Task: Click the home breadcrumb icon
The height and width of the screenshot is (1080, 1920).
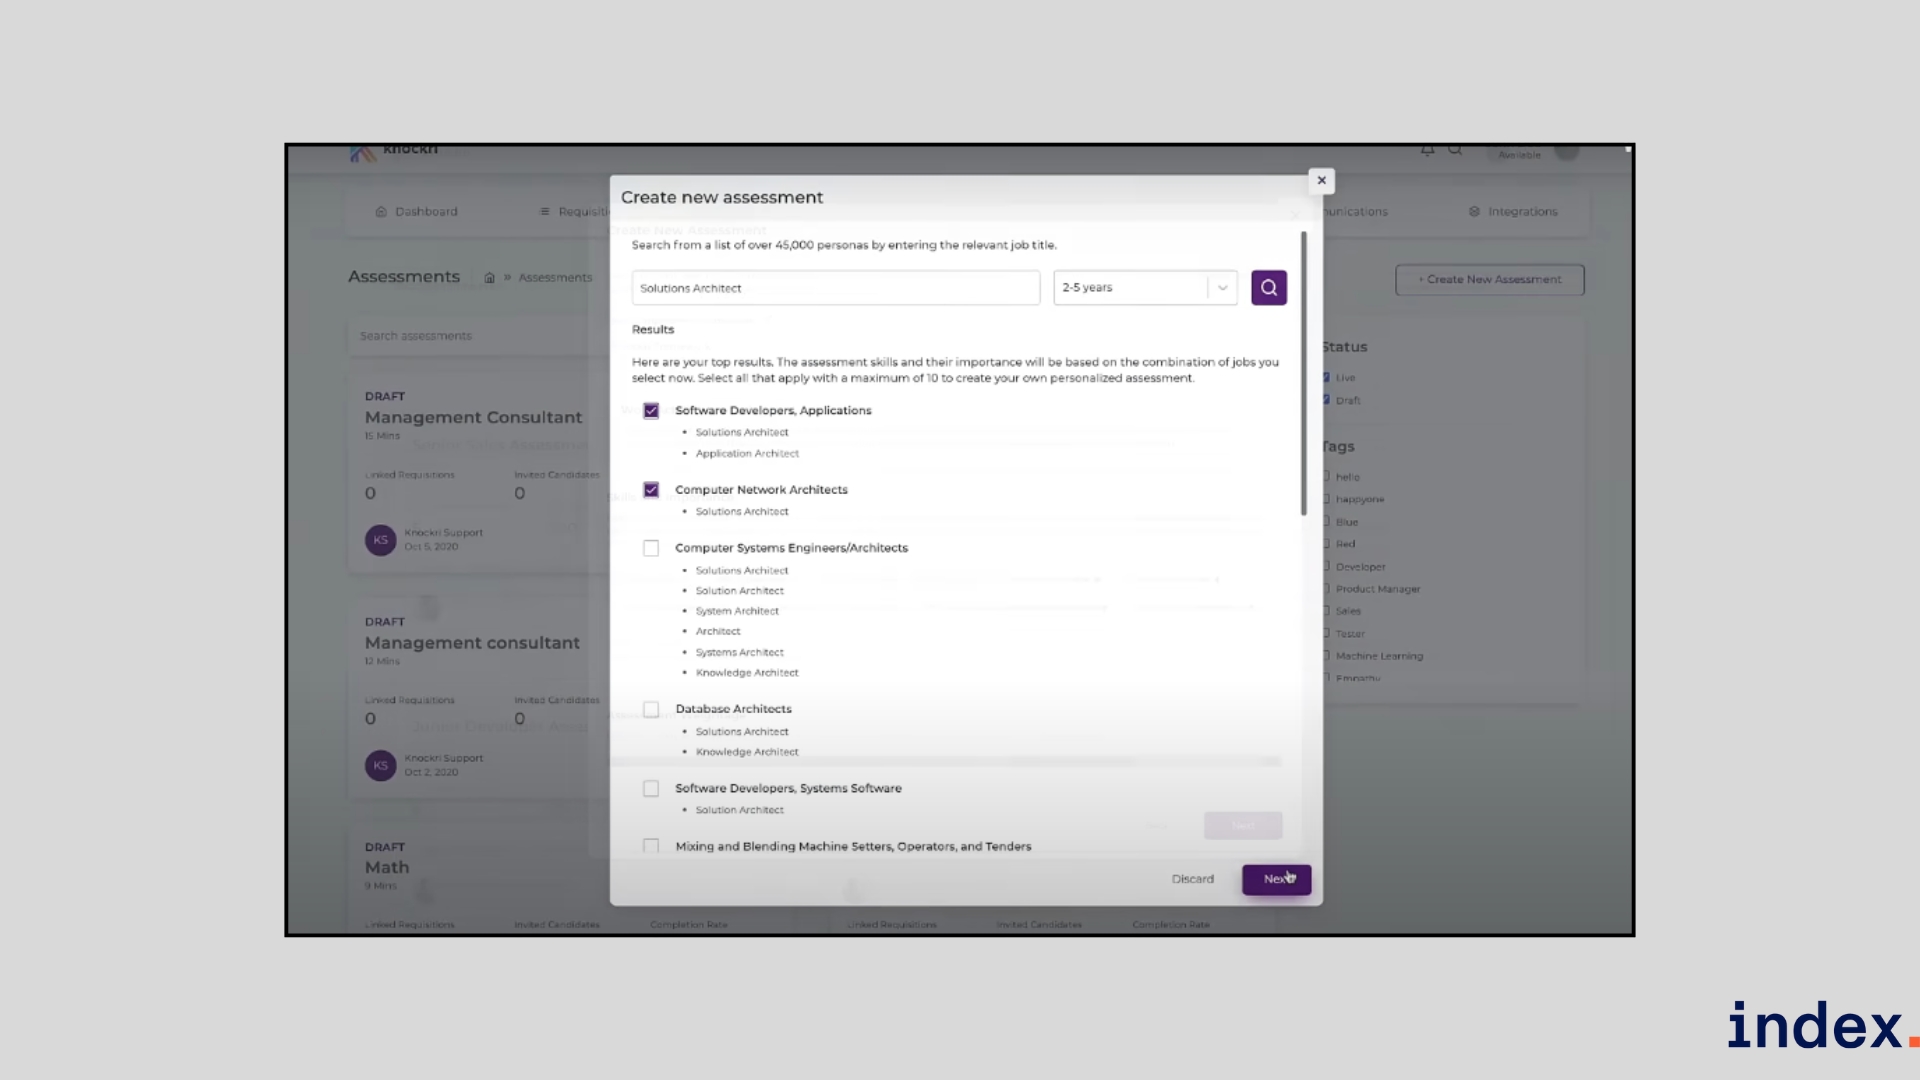Action: pyautogui.click(x=489, y=278)
